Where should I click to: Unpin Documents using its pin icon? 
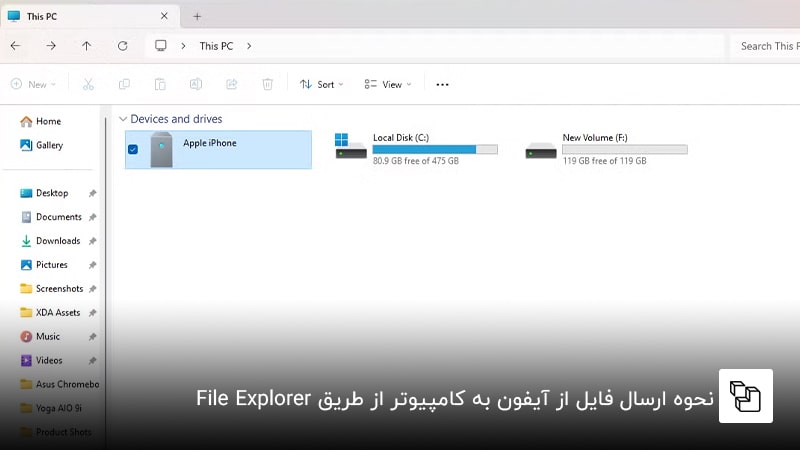92,217
